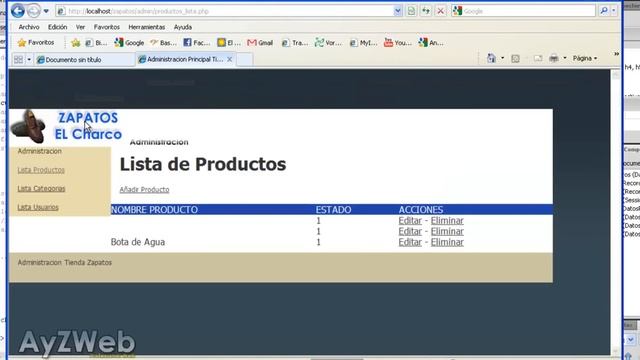Click Editar in the second product row
The height and width of the screenshot is (360, 640).
click(x=410, y=231)
